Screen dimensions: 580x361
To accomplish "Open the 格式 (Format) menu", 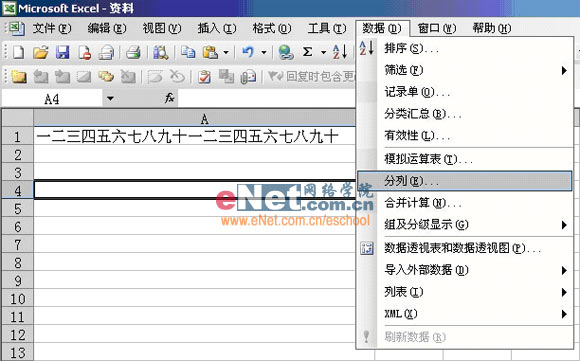I will 272,28.
